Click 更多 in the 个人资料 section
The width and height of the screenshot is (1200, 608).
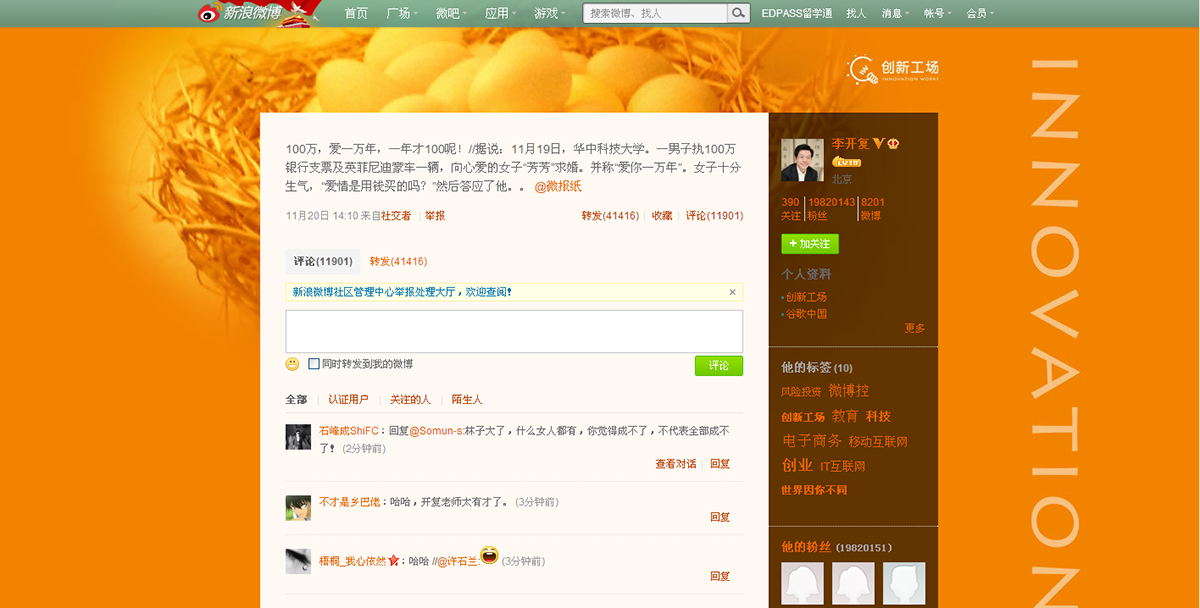(x=915, y=328)
